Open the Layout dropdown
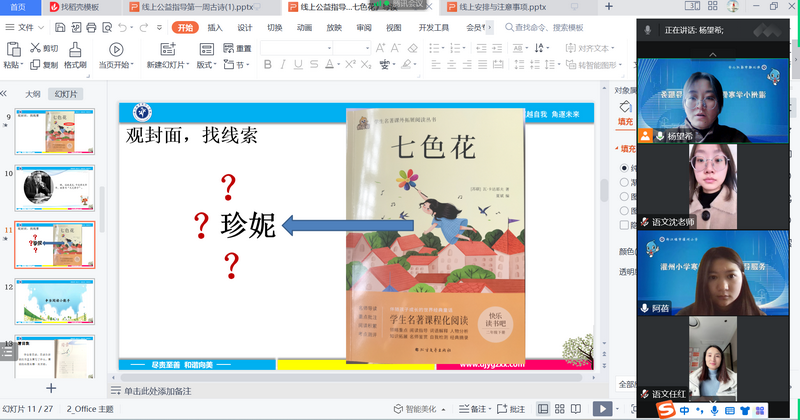Screen dimensions: 800x420 click(207, 65)
